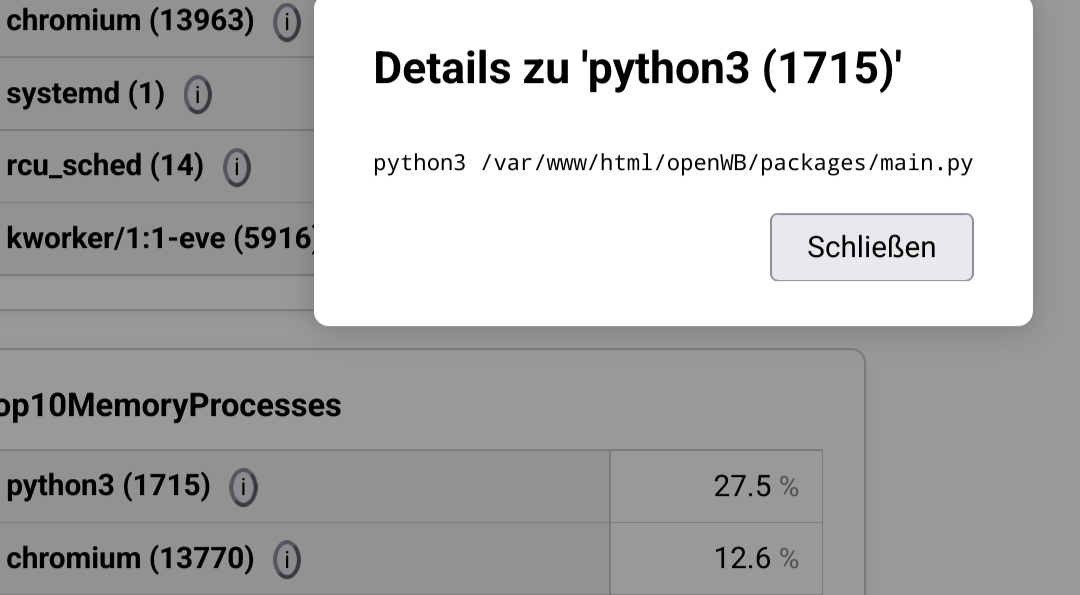
Task: Select python3 (1715) name in memory table
Action: (108, 486)
